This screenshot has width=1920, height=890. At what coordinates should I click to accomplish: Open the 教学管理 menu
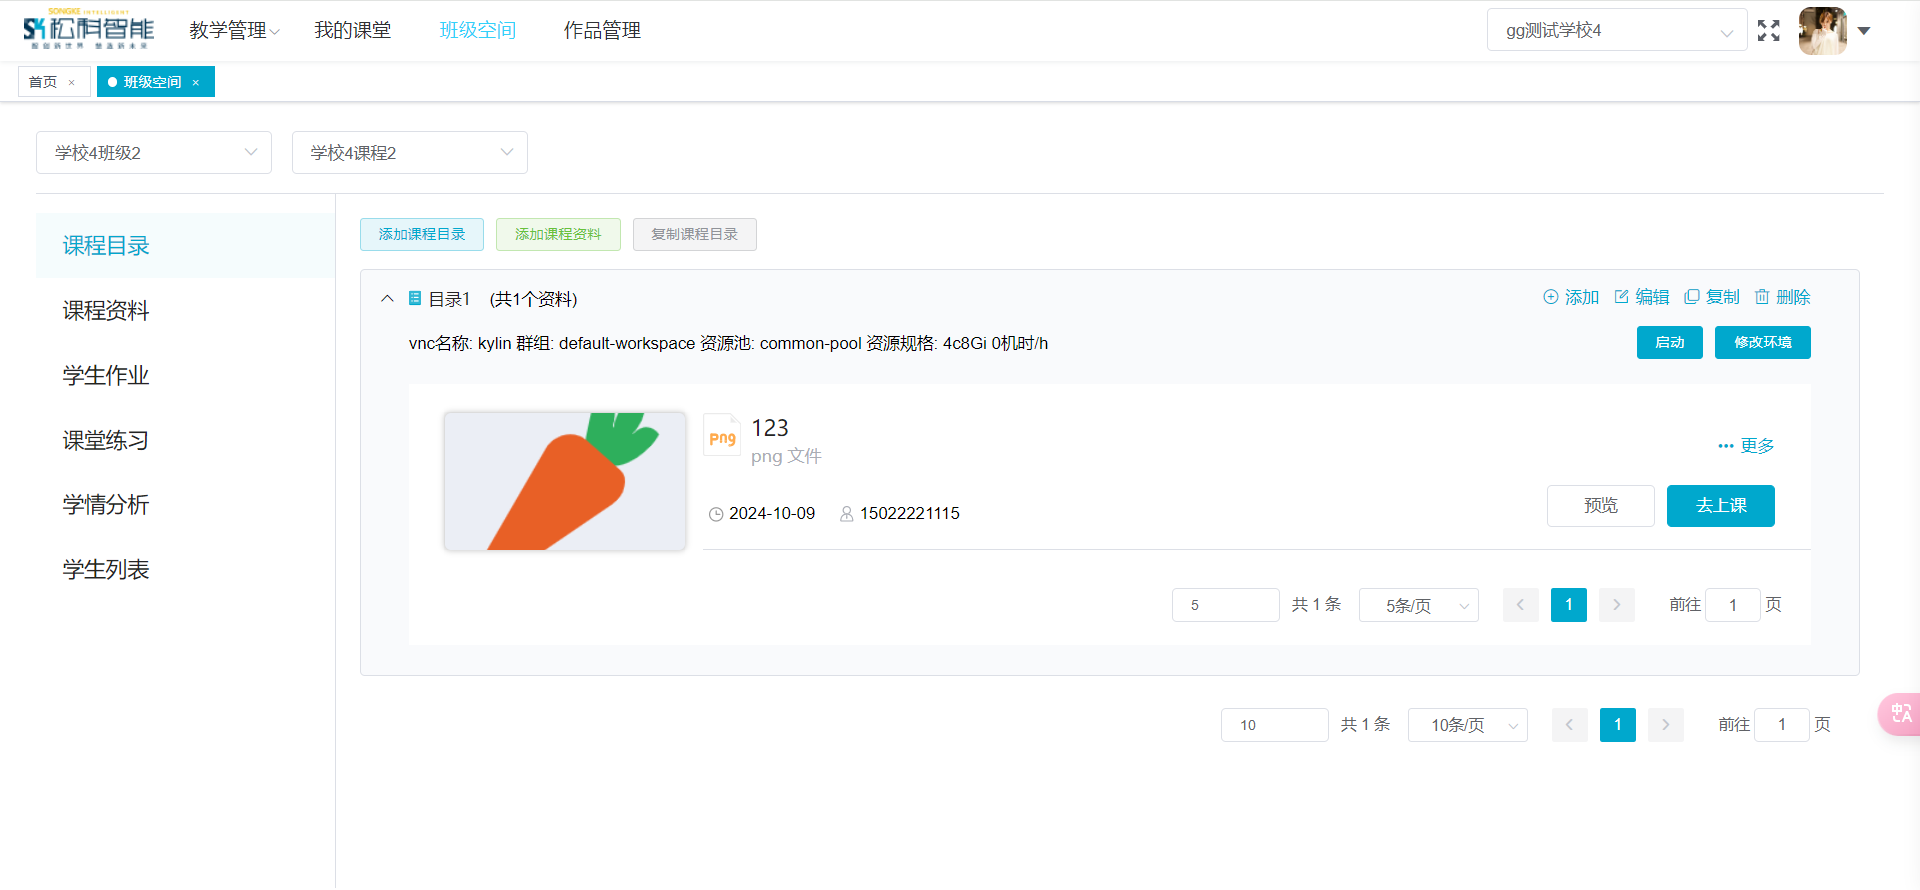[x=234, y=31]
